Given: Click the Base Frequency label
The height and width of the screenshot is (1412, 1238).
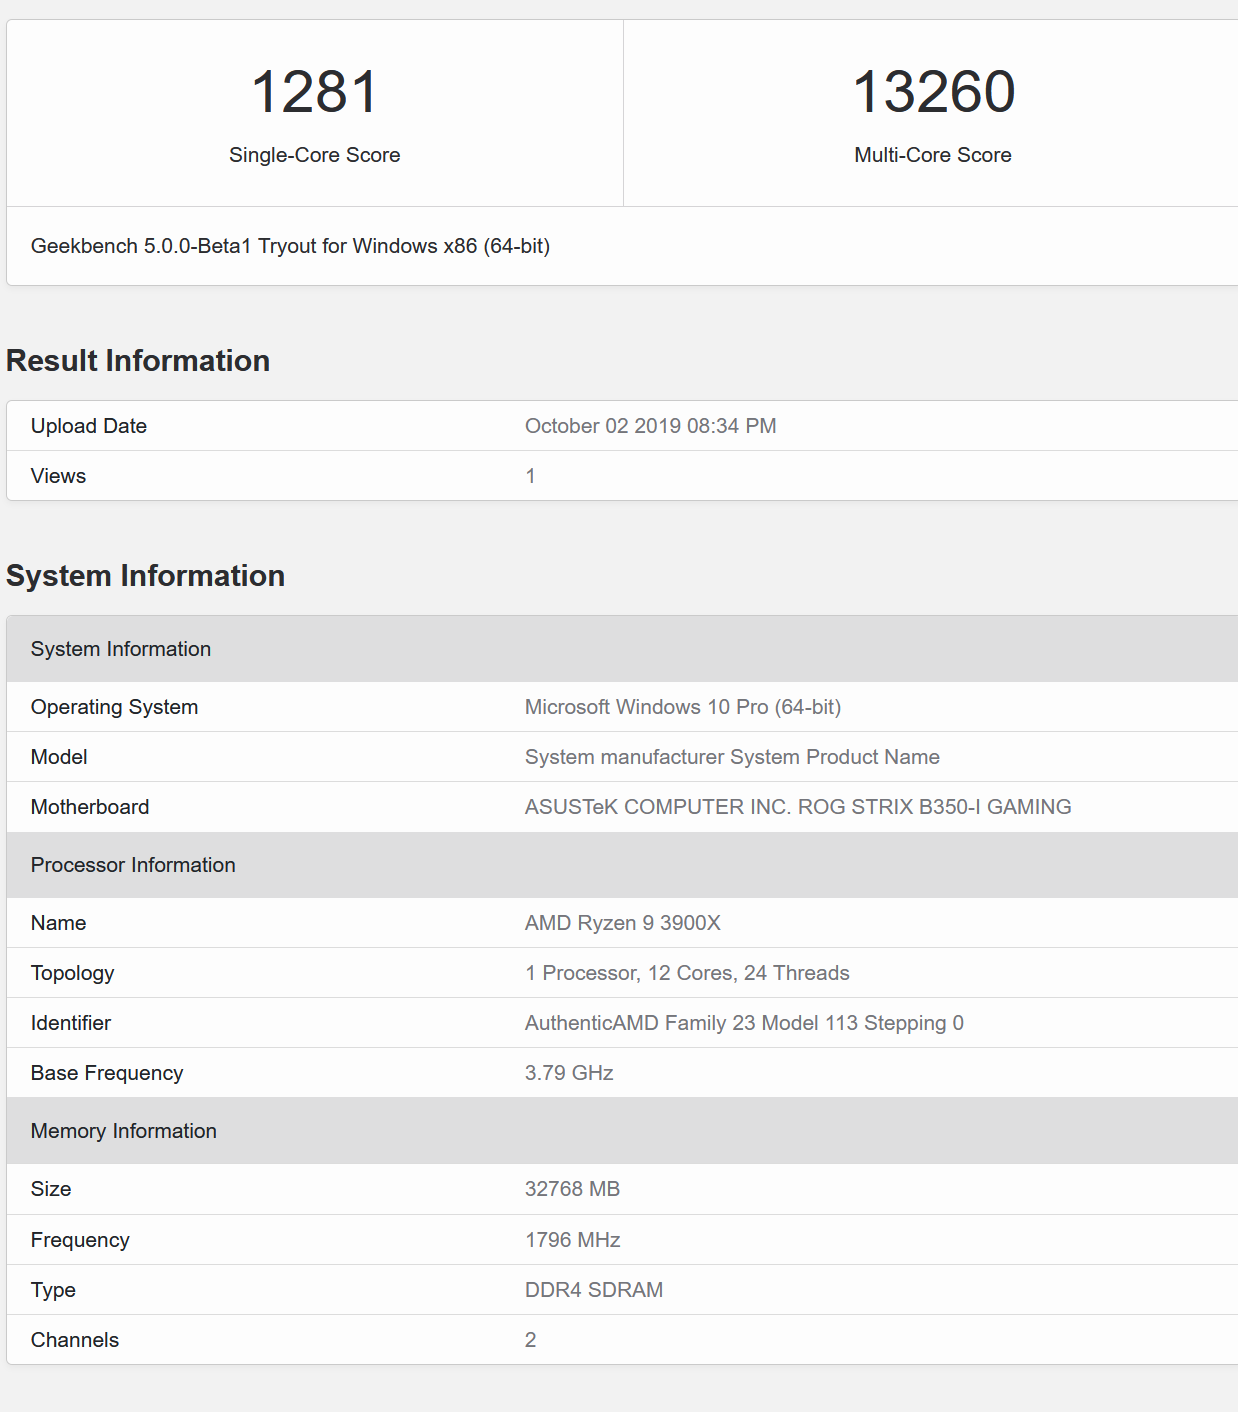Looking at the screenshot, I should (107, 1073).
